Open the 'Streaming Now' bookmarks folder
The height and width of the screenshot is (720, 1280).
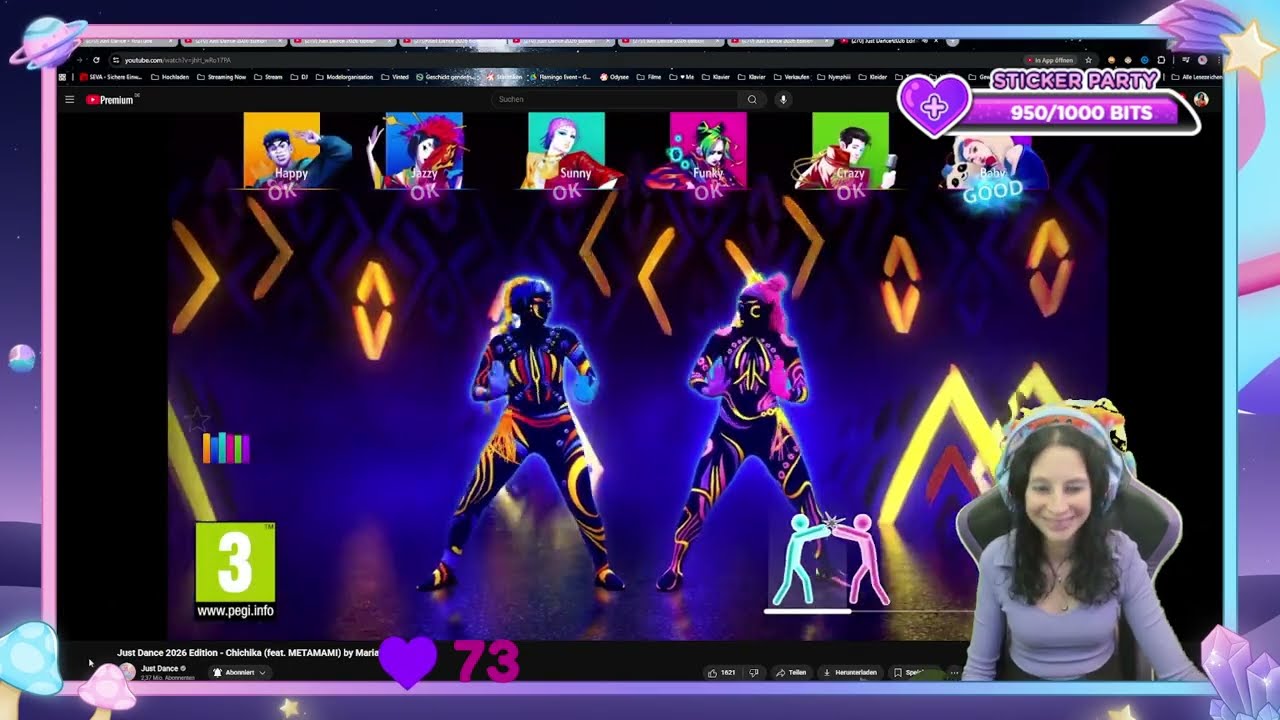tap(220, 77)
